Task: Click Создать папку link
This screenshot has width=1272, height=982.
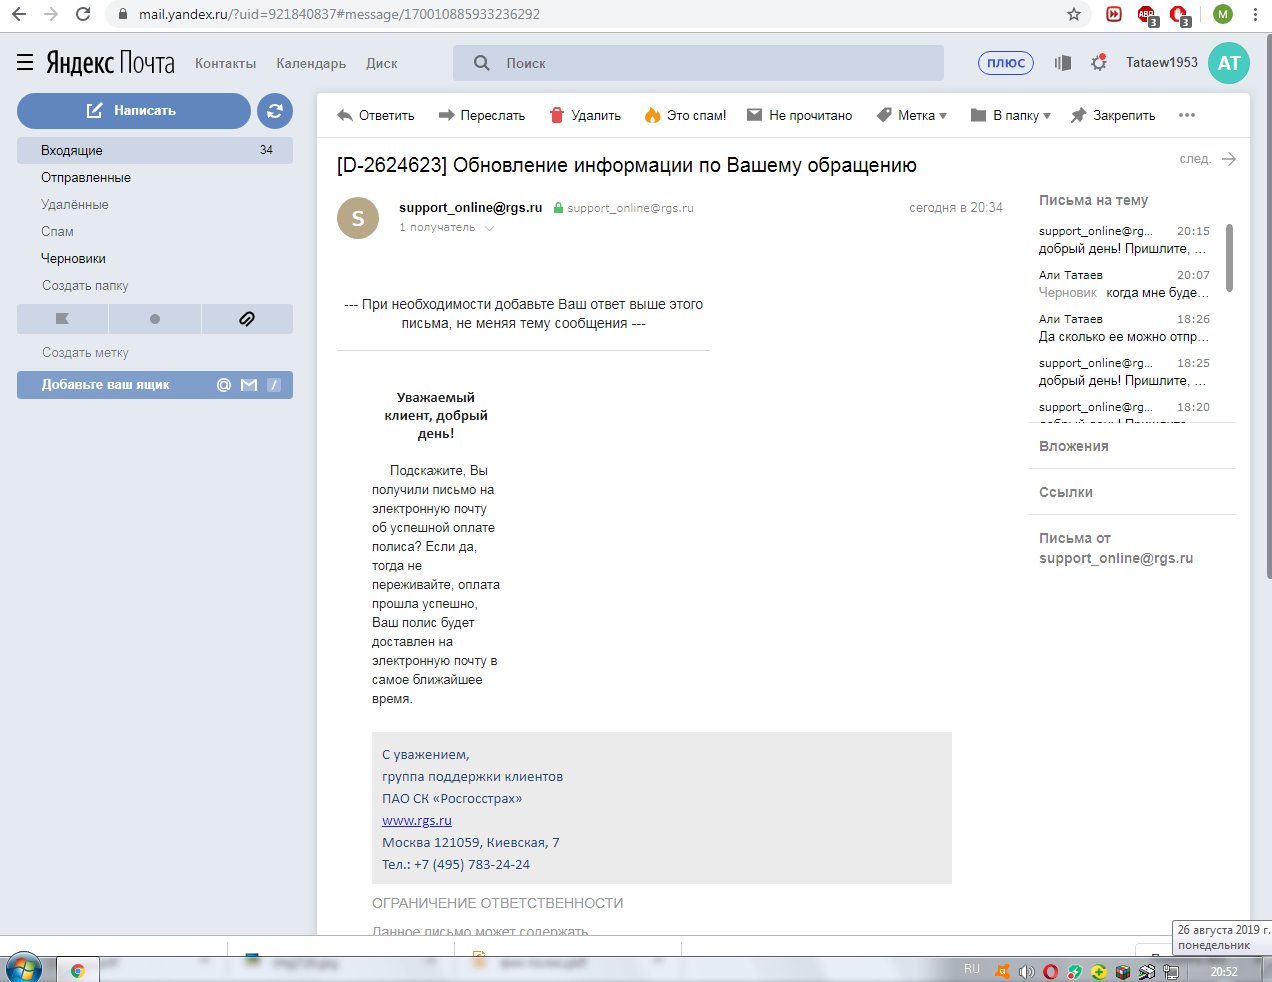Action: (85, 285)
